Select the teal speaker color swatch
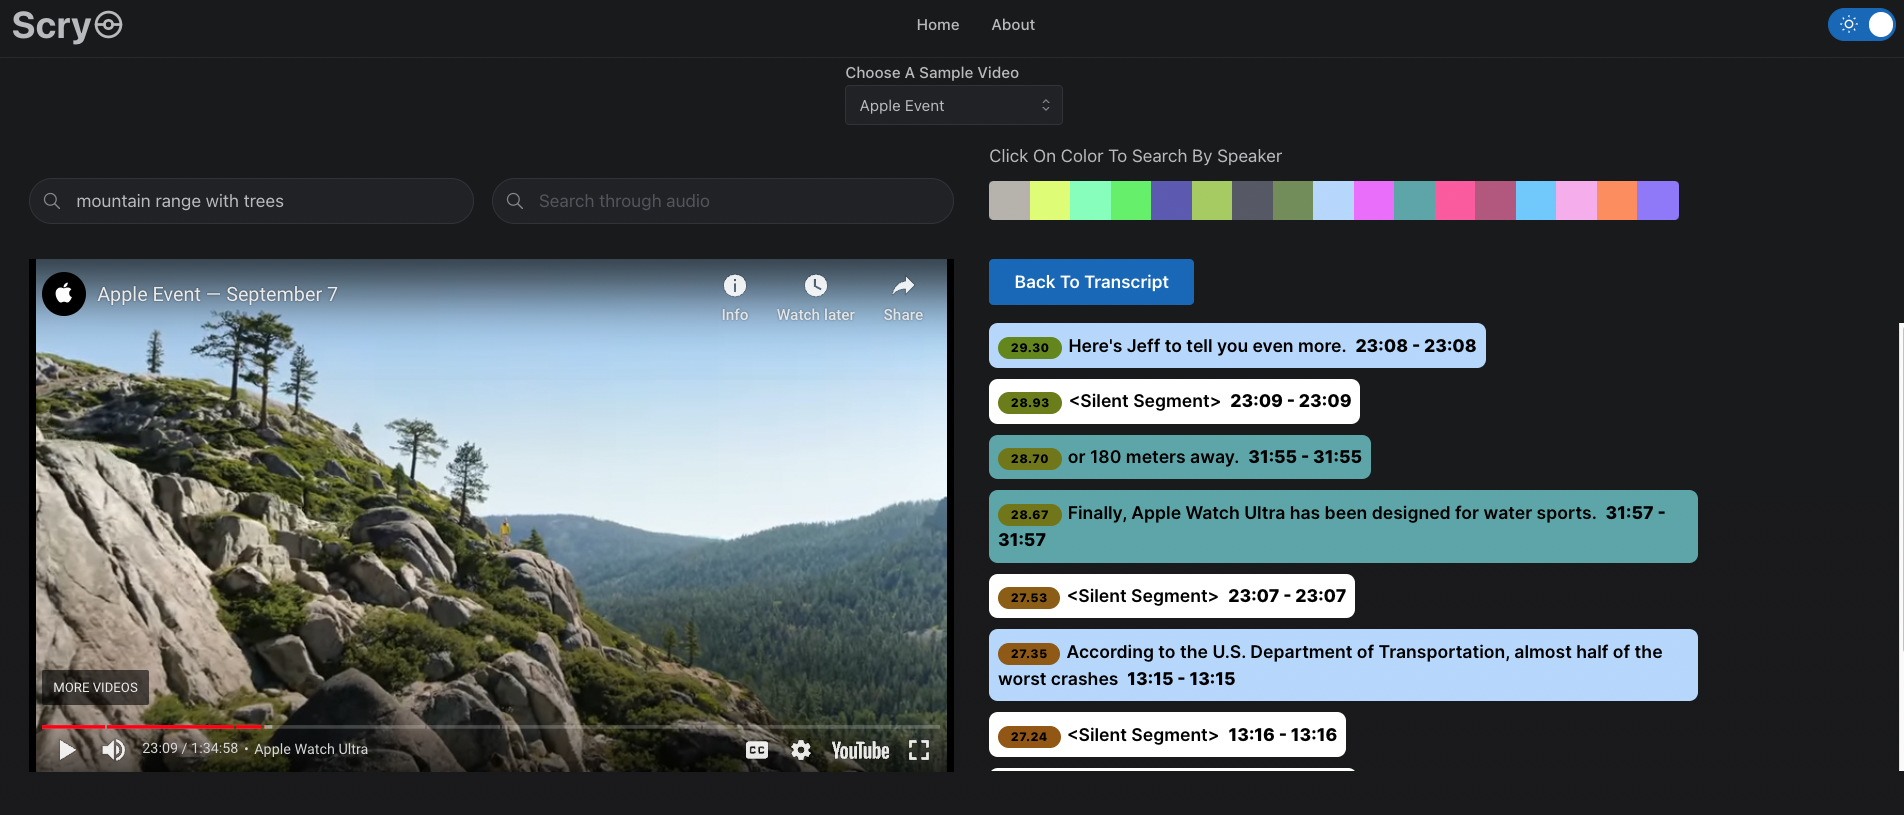Image resolution: width=1904 pixels, height=815 pixels. point(1414,200)
